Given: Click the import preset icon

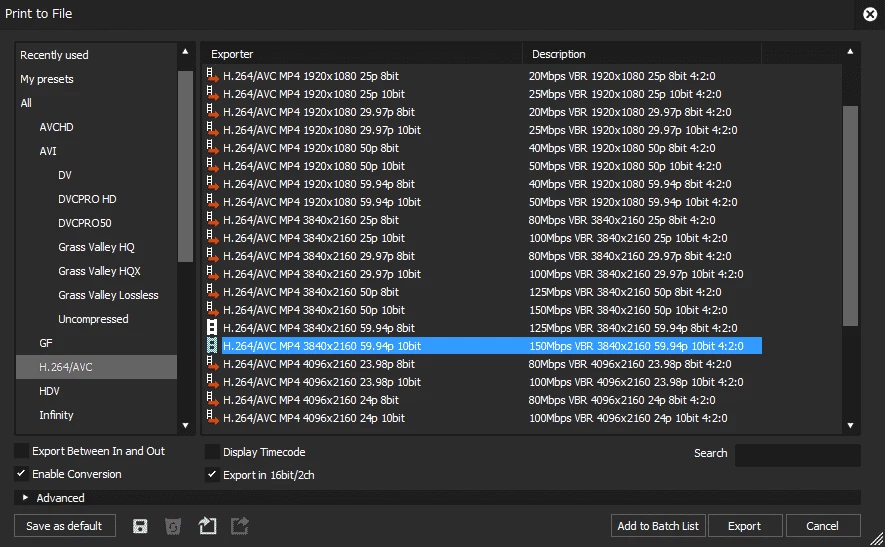Looking at the screenshot, I should [207, 526].
